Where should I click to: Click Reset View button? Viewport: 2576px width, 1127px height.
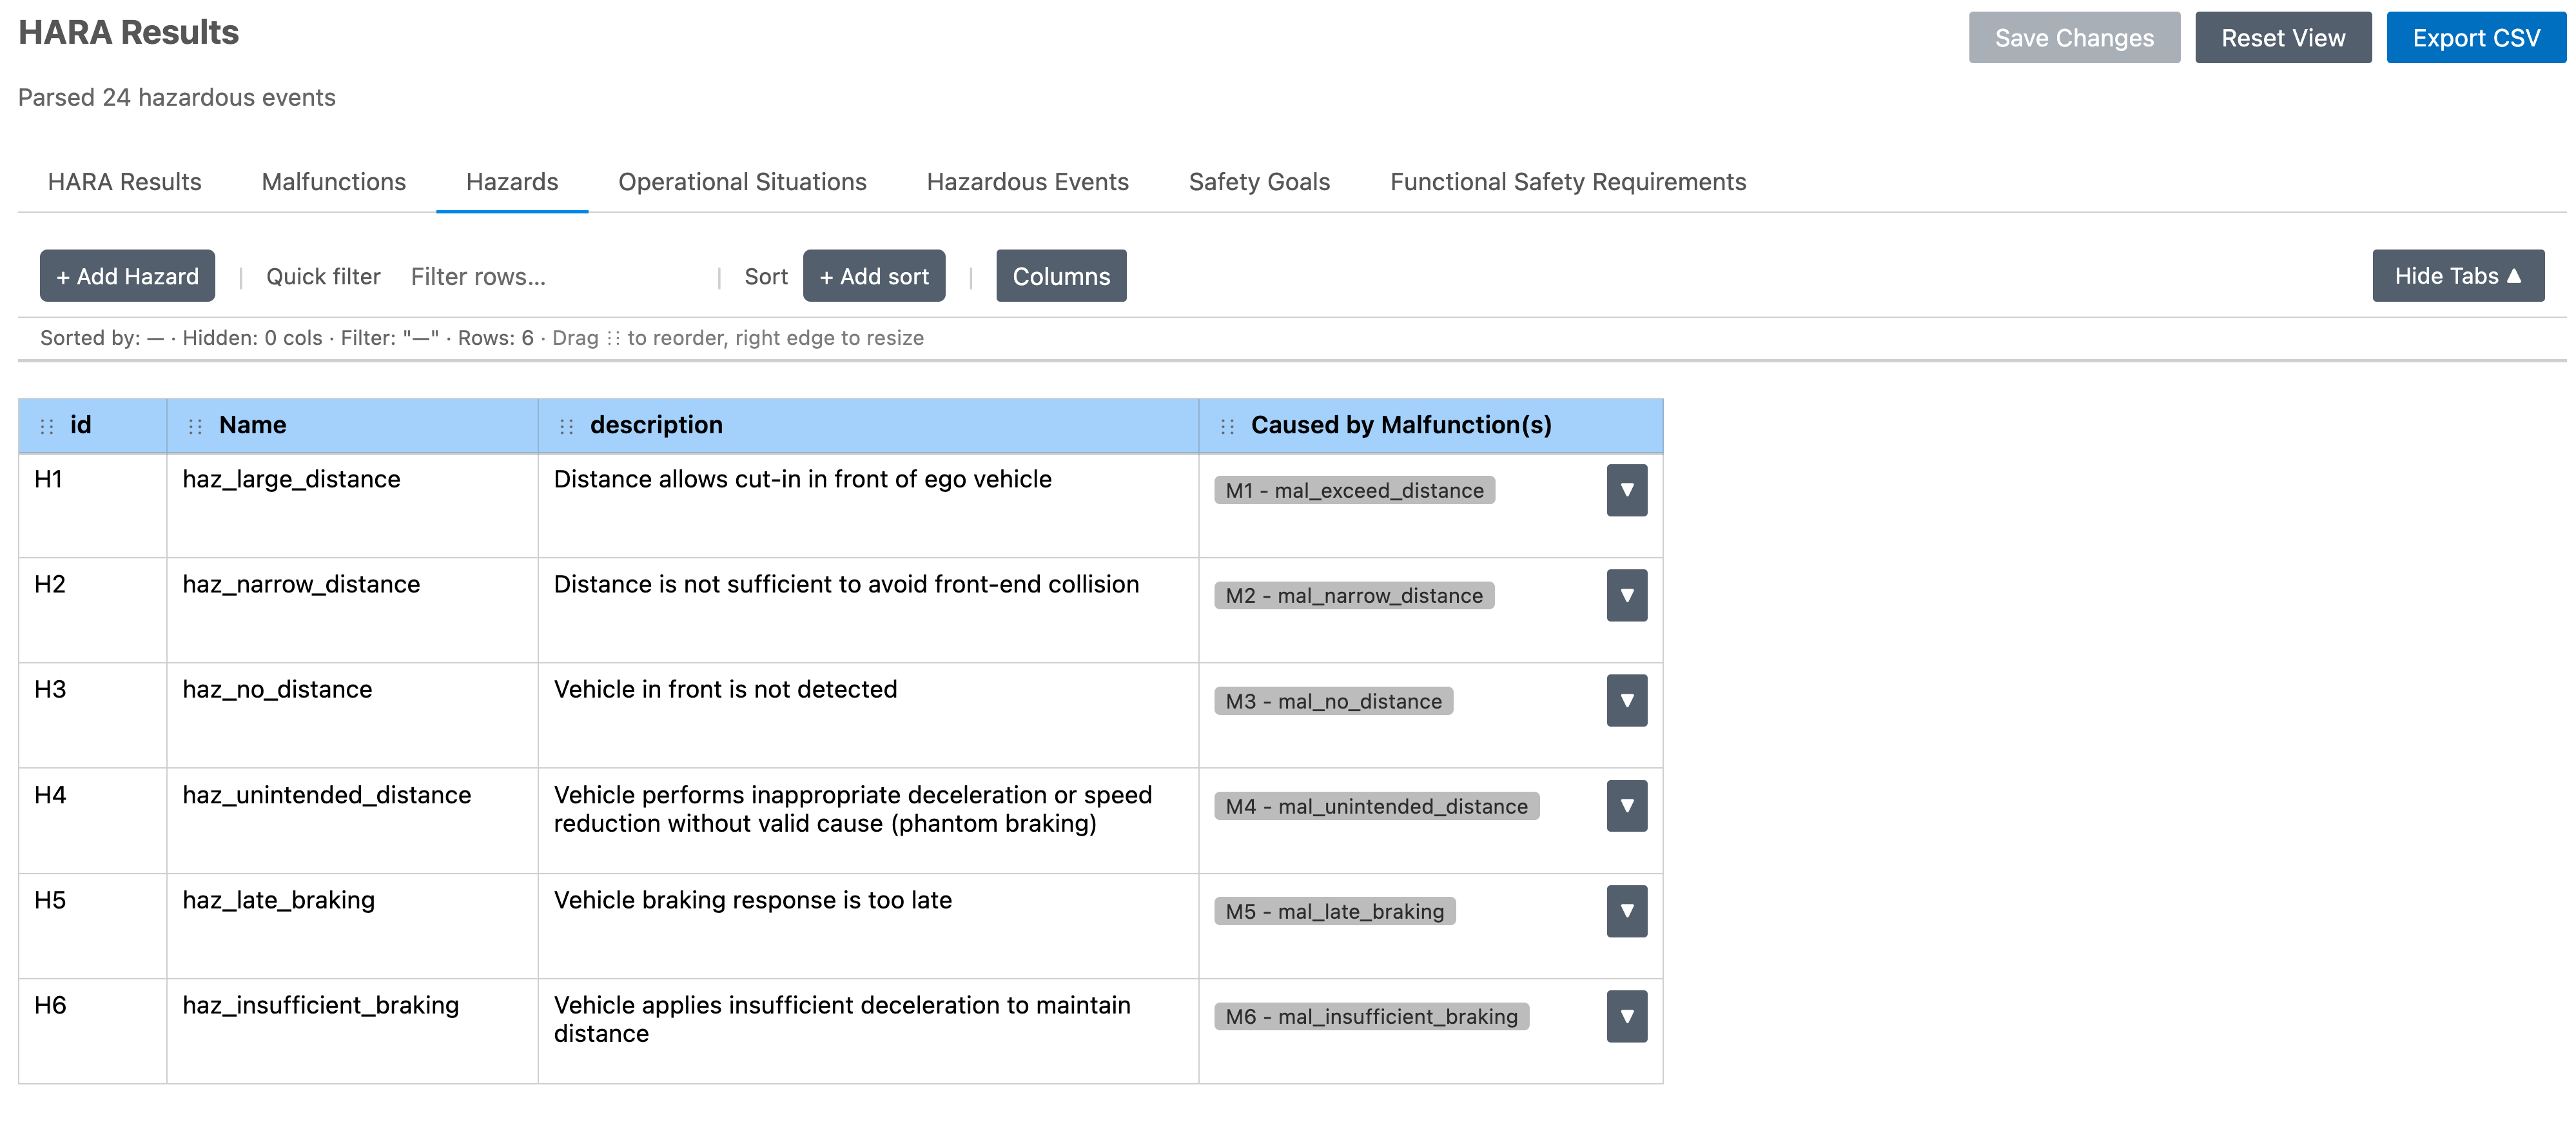tap(2282, 38)
